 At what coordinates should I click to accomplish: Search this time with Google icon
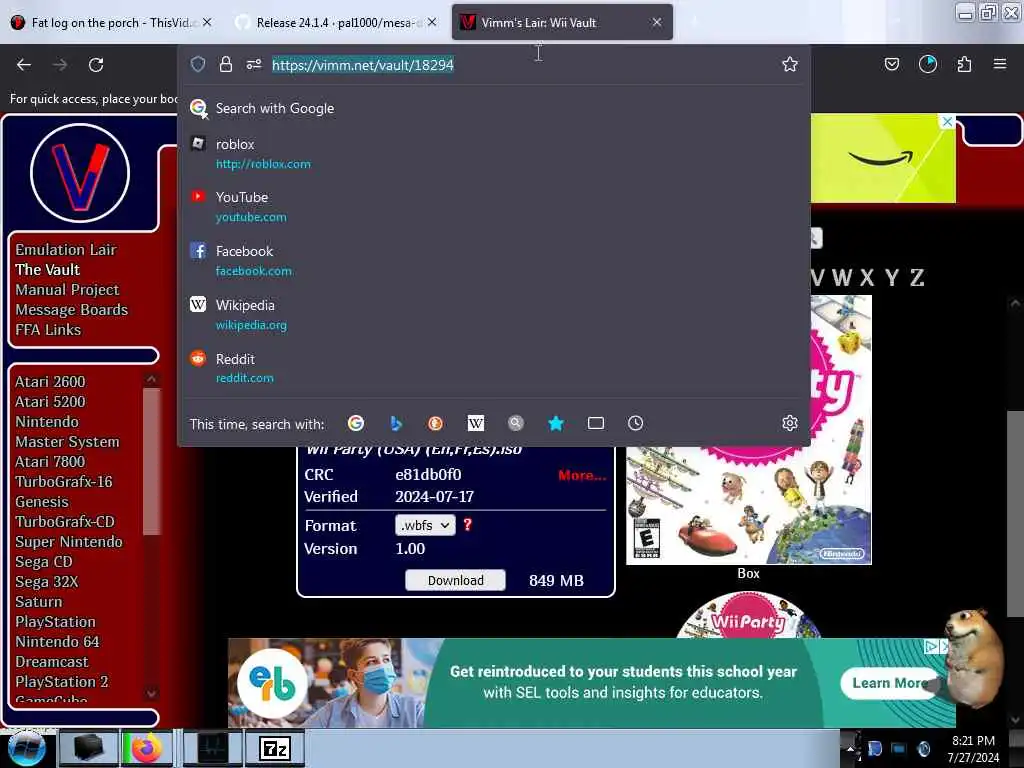point(356,423)
